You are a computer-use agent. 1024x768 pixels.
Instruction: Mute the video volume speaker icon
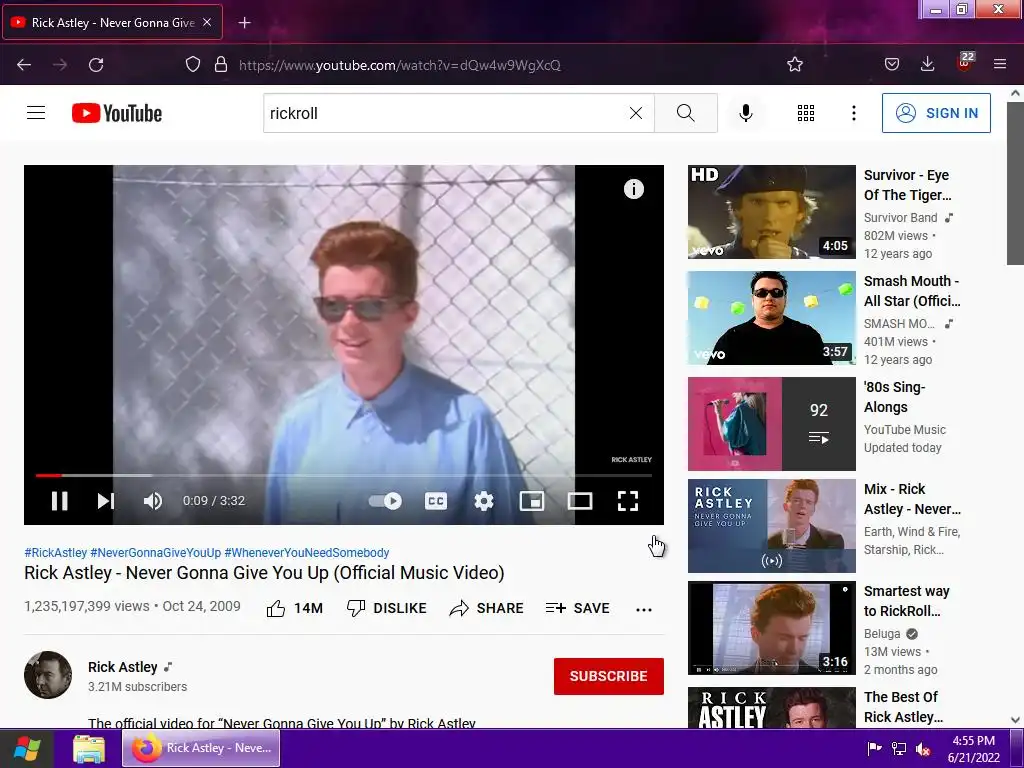point(153,501)
